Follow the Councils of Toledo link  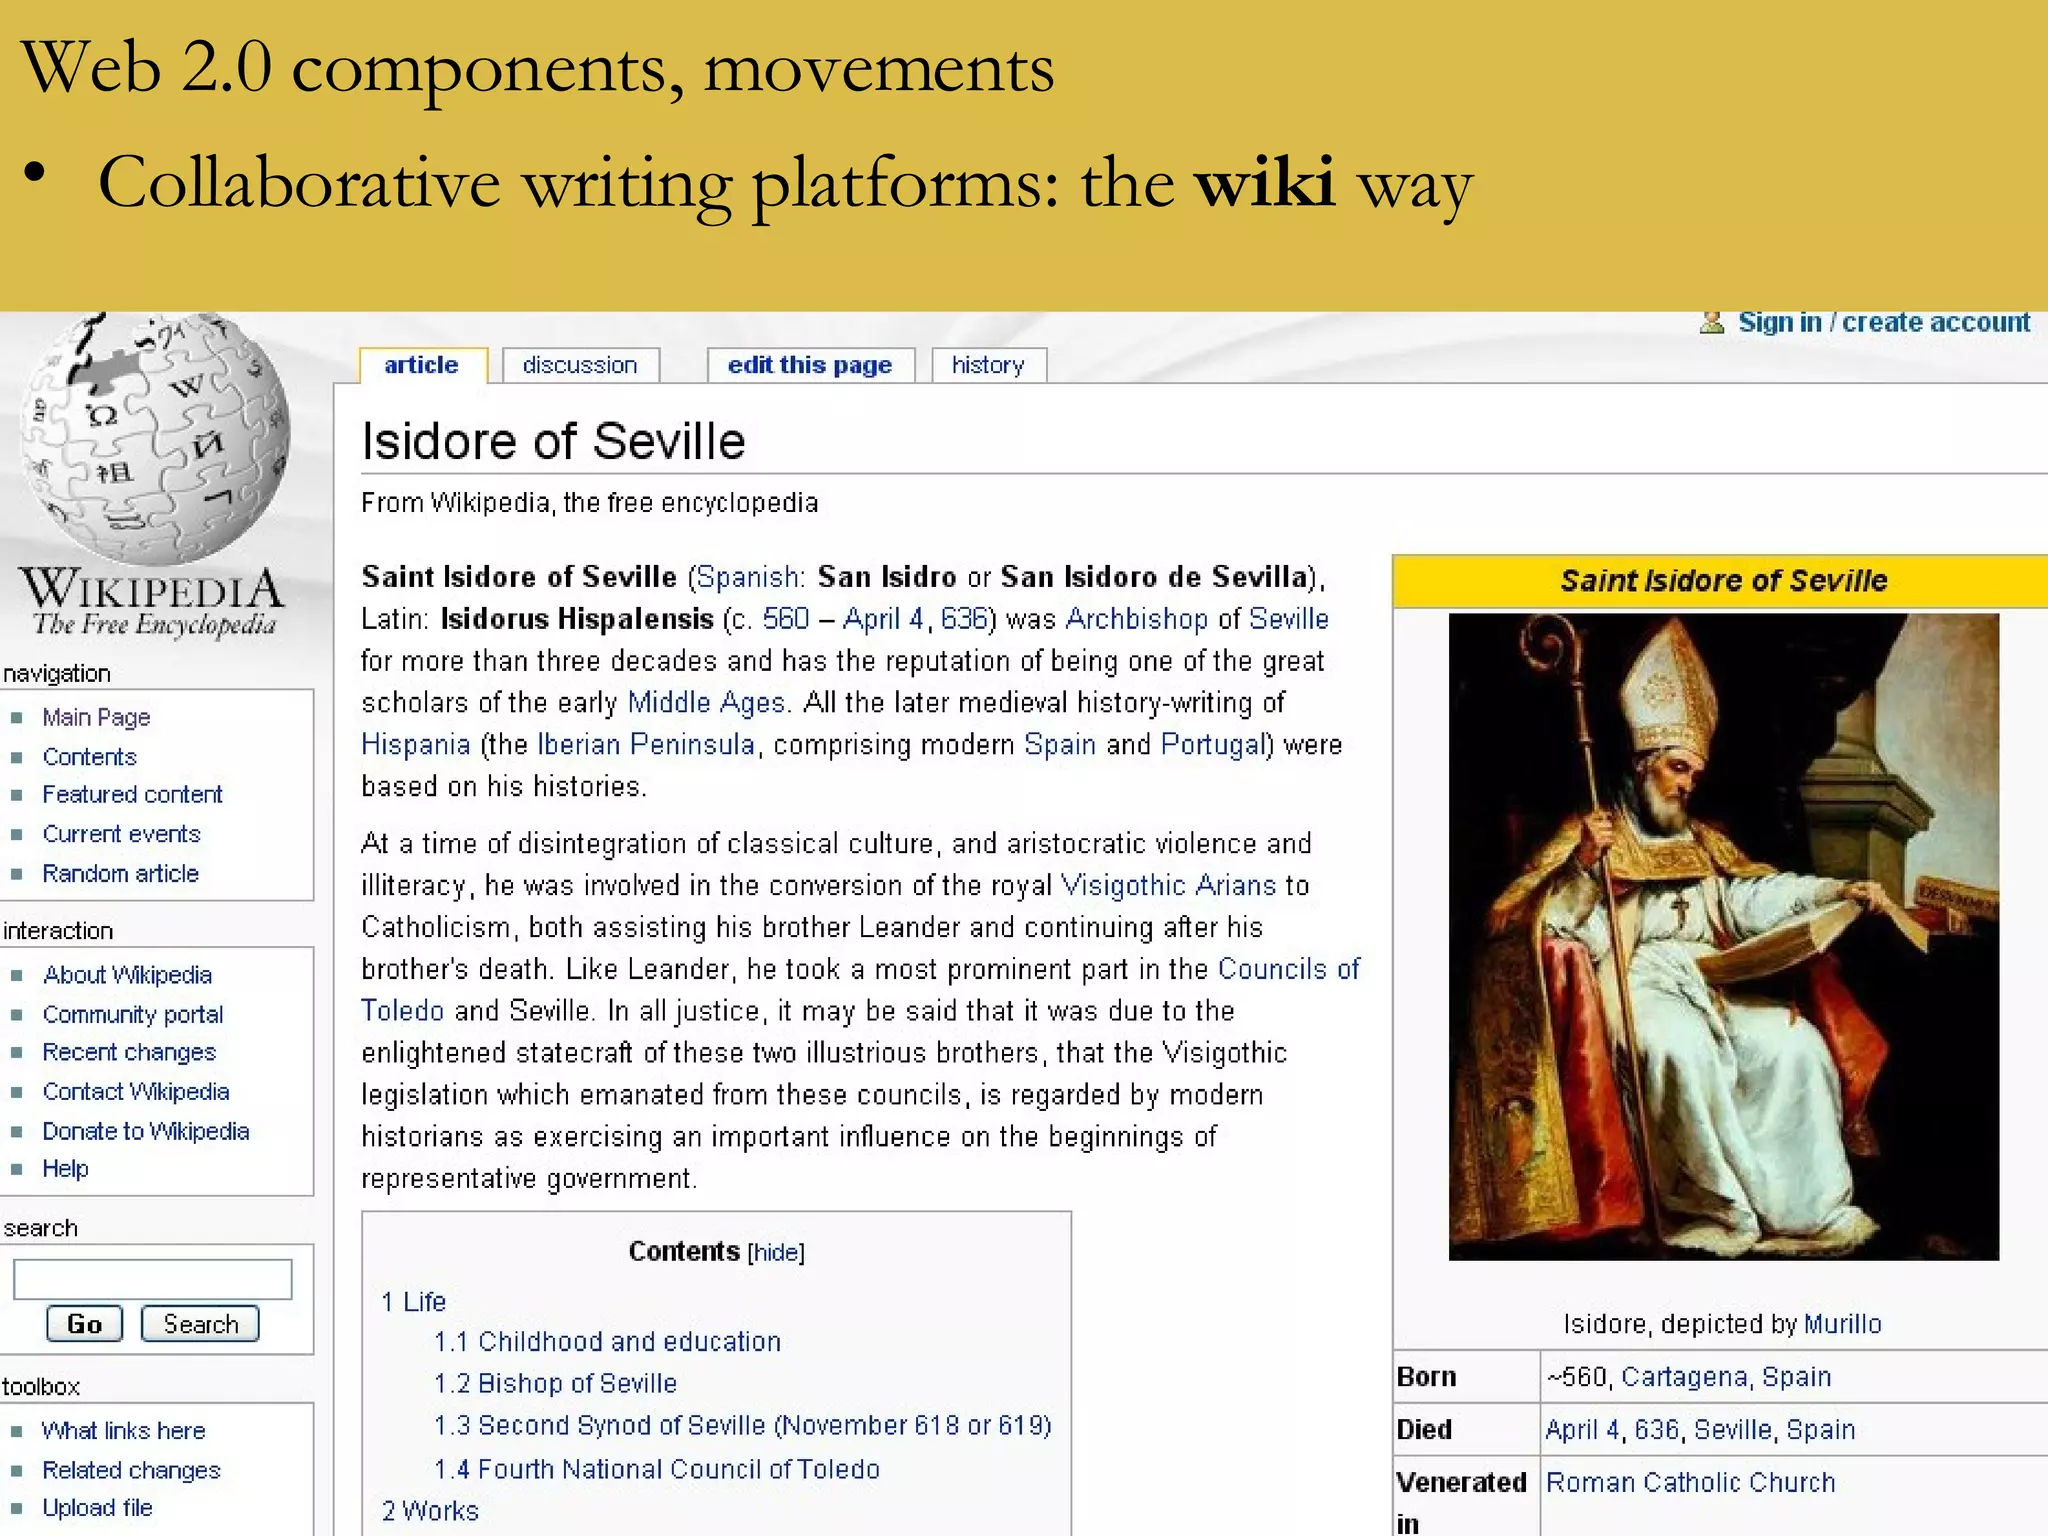1289,969
